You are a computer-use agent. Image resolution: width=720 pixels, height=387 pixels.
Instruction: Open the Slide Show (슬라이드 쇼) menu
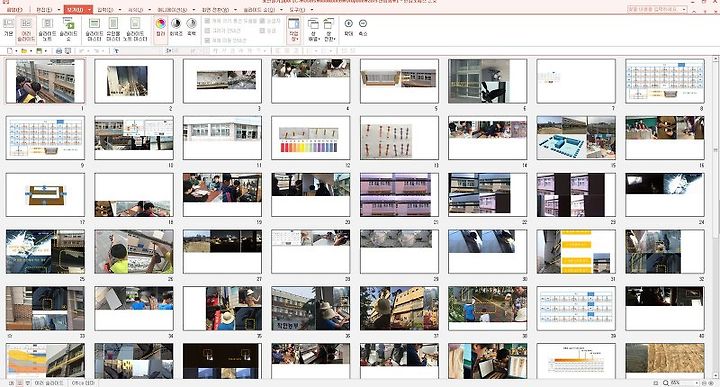click(x=259, y=10)
